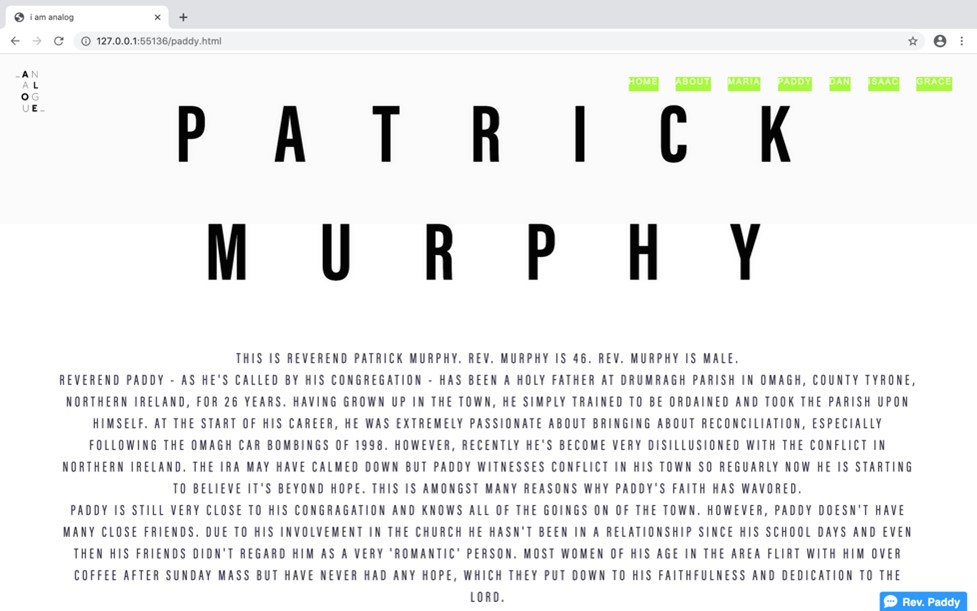The image size is (977, 611).
Task: Reload the current page
Action: [x=59, y=41]
